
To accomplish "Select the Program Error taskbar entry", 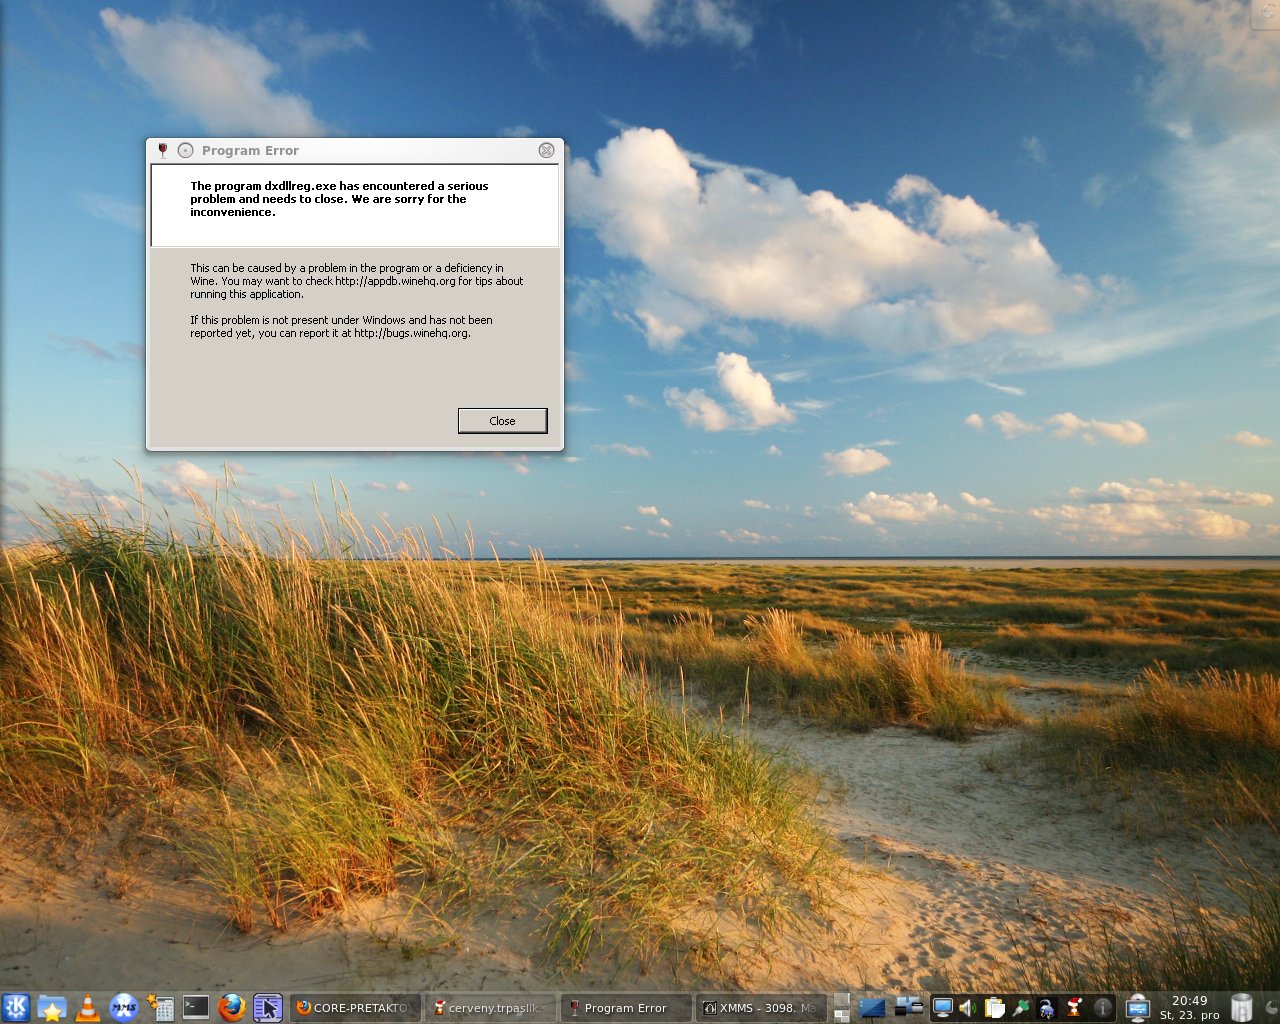I will tap(625, 1008).
